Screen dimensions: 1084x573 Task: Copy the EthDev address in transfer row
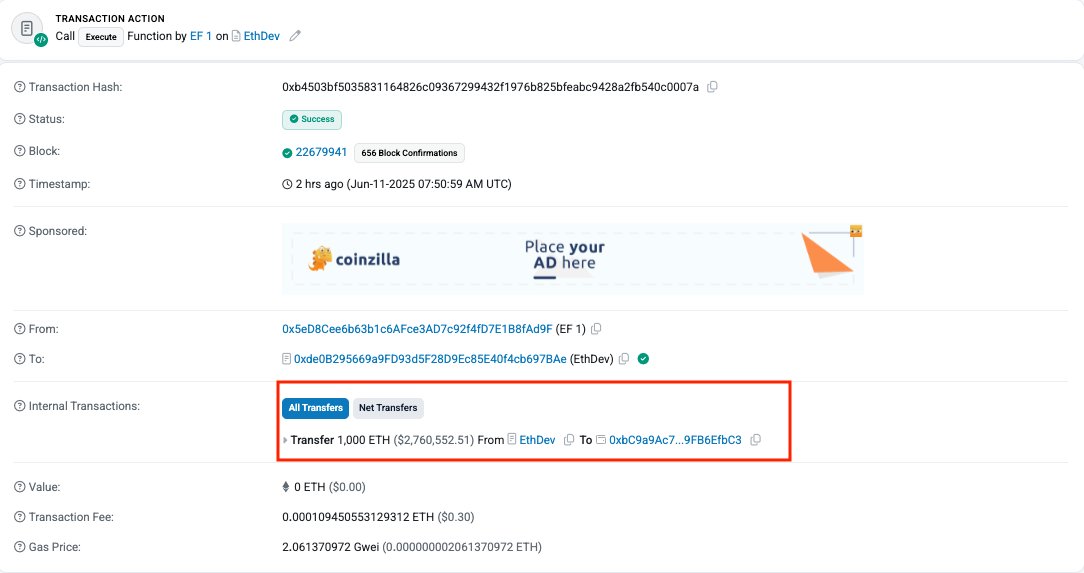(x=569, y=440)
